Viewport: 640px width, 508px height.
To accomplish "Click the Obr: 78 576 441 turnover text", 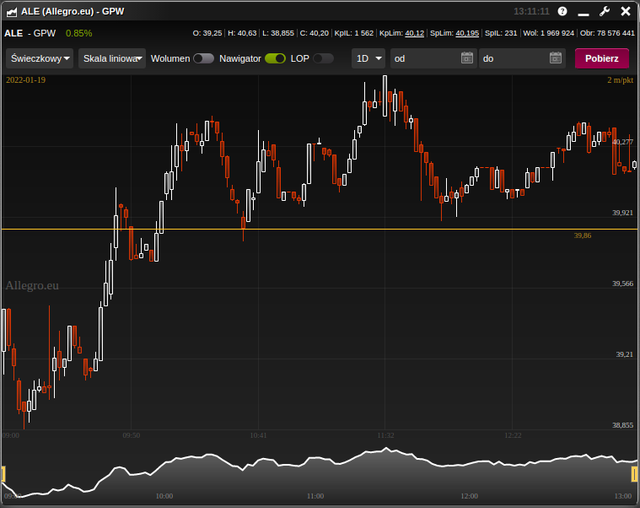I will click(607, 33).
